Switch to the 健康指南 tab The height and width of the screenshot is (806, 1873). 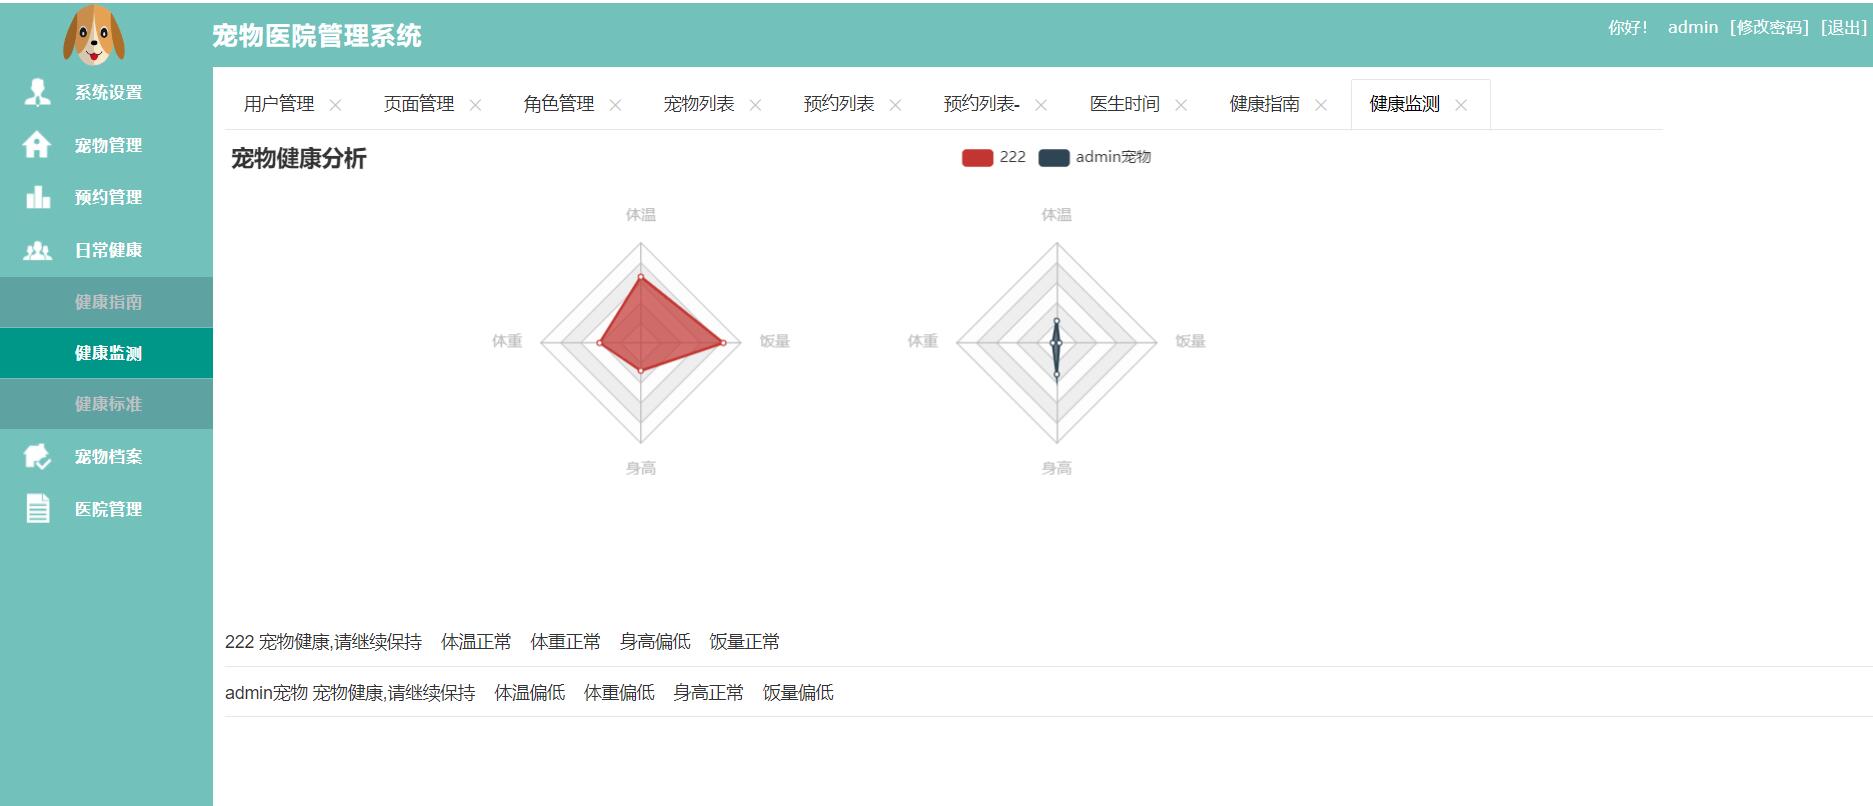[1265, 104]
